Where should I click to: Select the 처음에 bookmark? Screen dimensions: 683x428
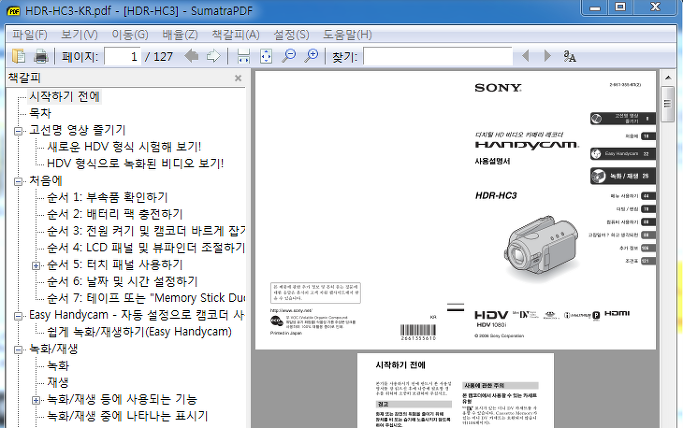[46, 180]
